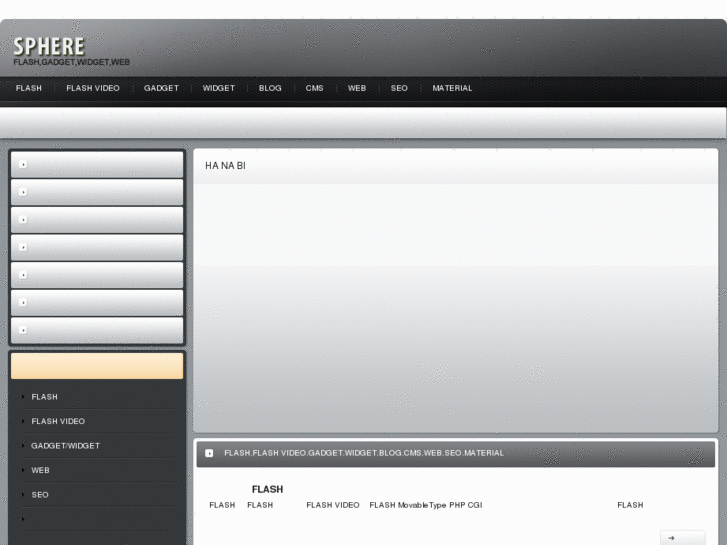This screenshot has width=727, height=545.
Task: Click the SEO link in the dark sidebar
Action: pyautogui.click(x=40, y=495)
